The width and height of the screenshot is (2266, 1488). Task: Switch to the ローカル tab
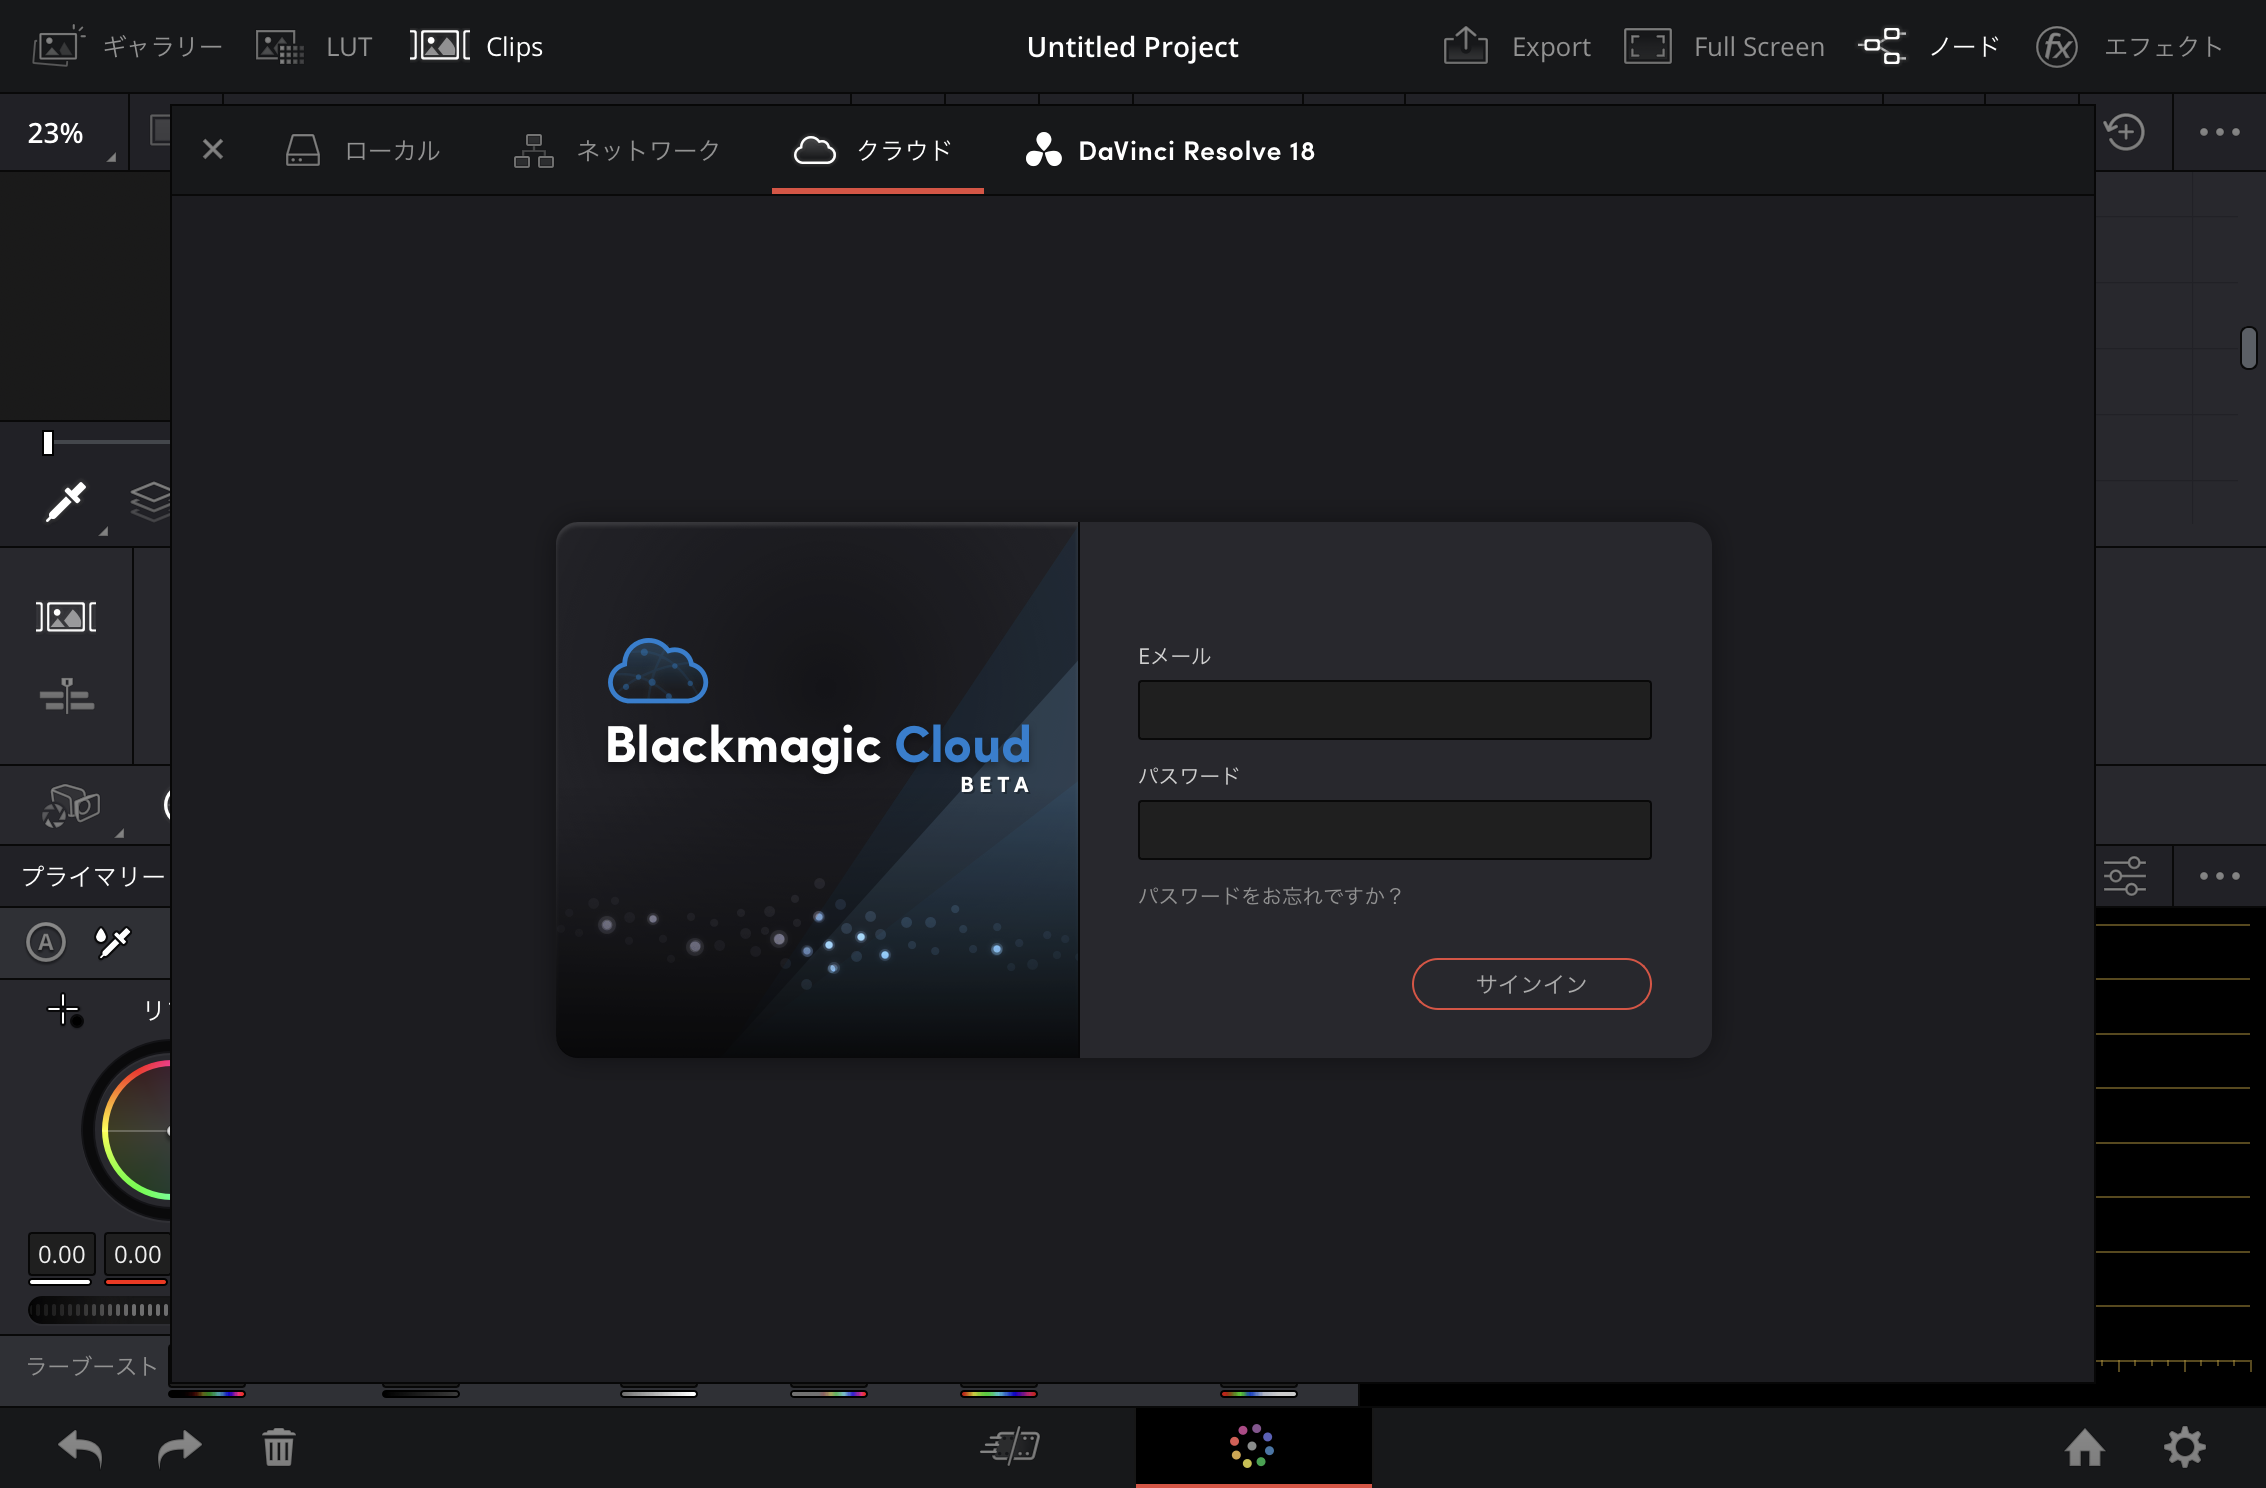pos(364,150)
